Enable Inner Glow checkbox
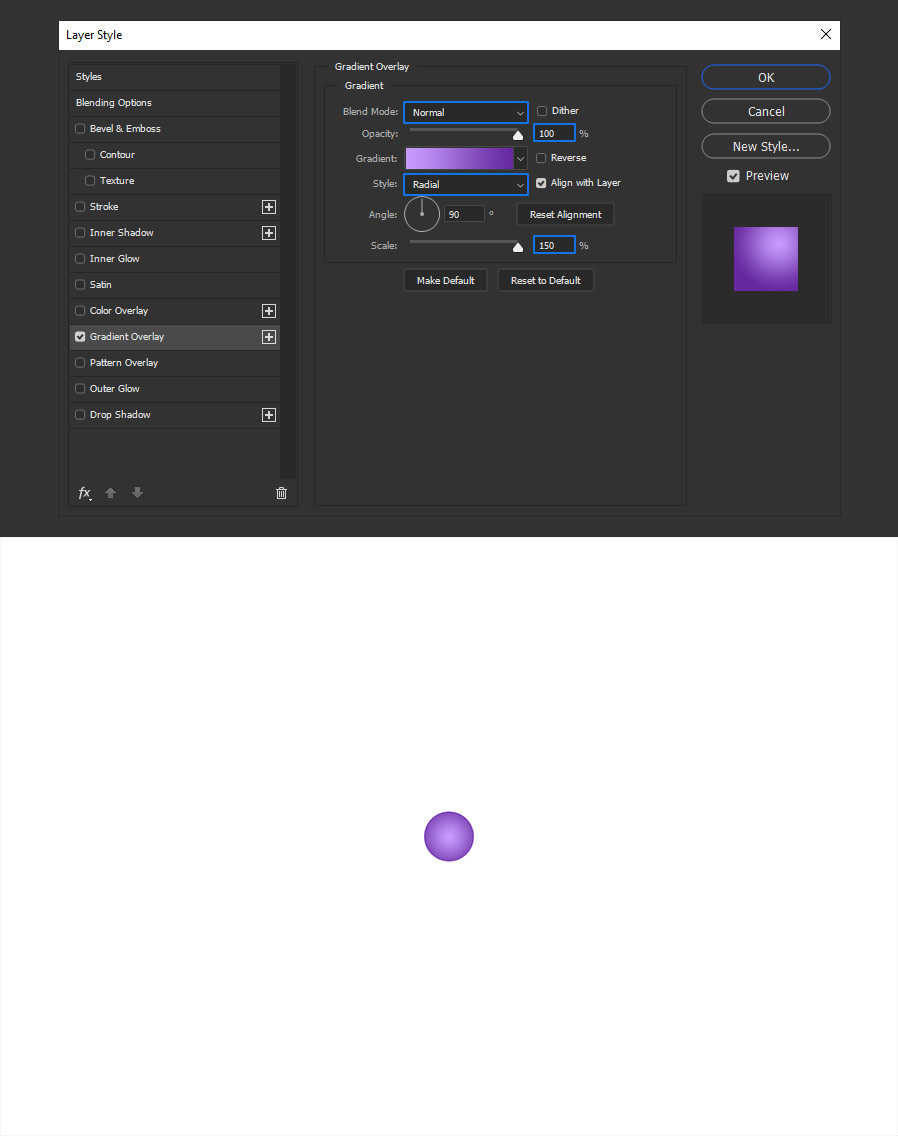The height and width of the screenshot is (1136, 898). [80, 259]
